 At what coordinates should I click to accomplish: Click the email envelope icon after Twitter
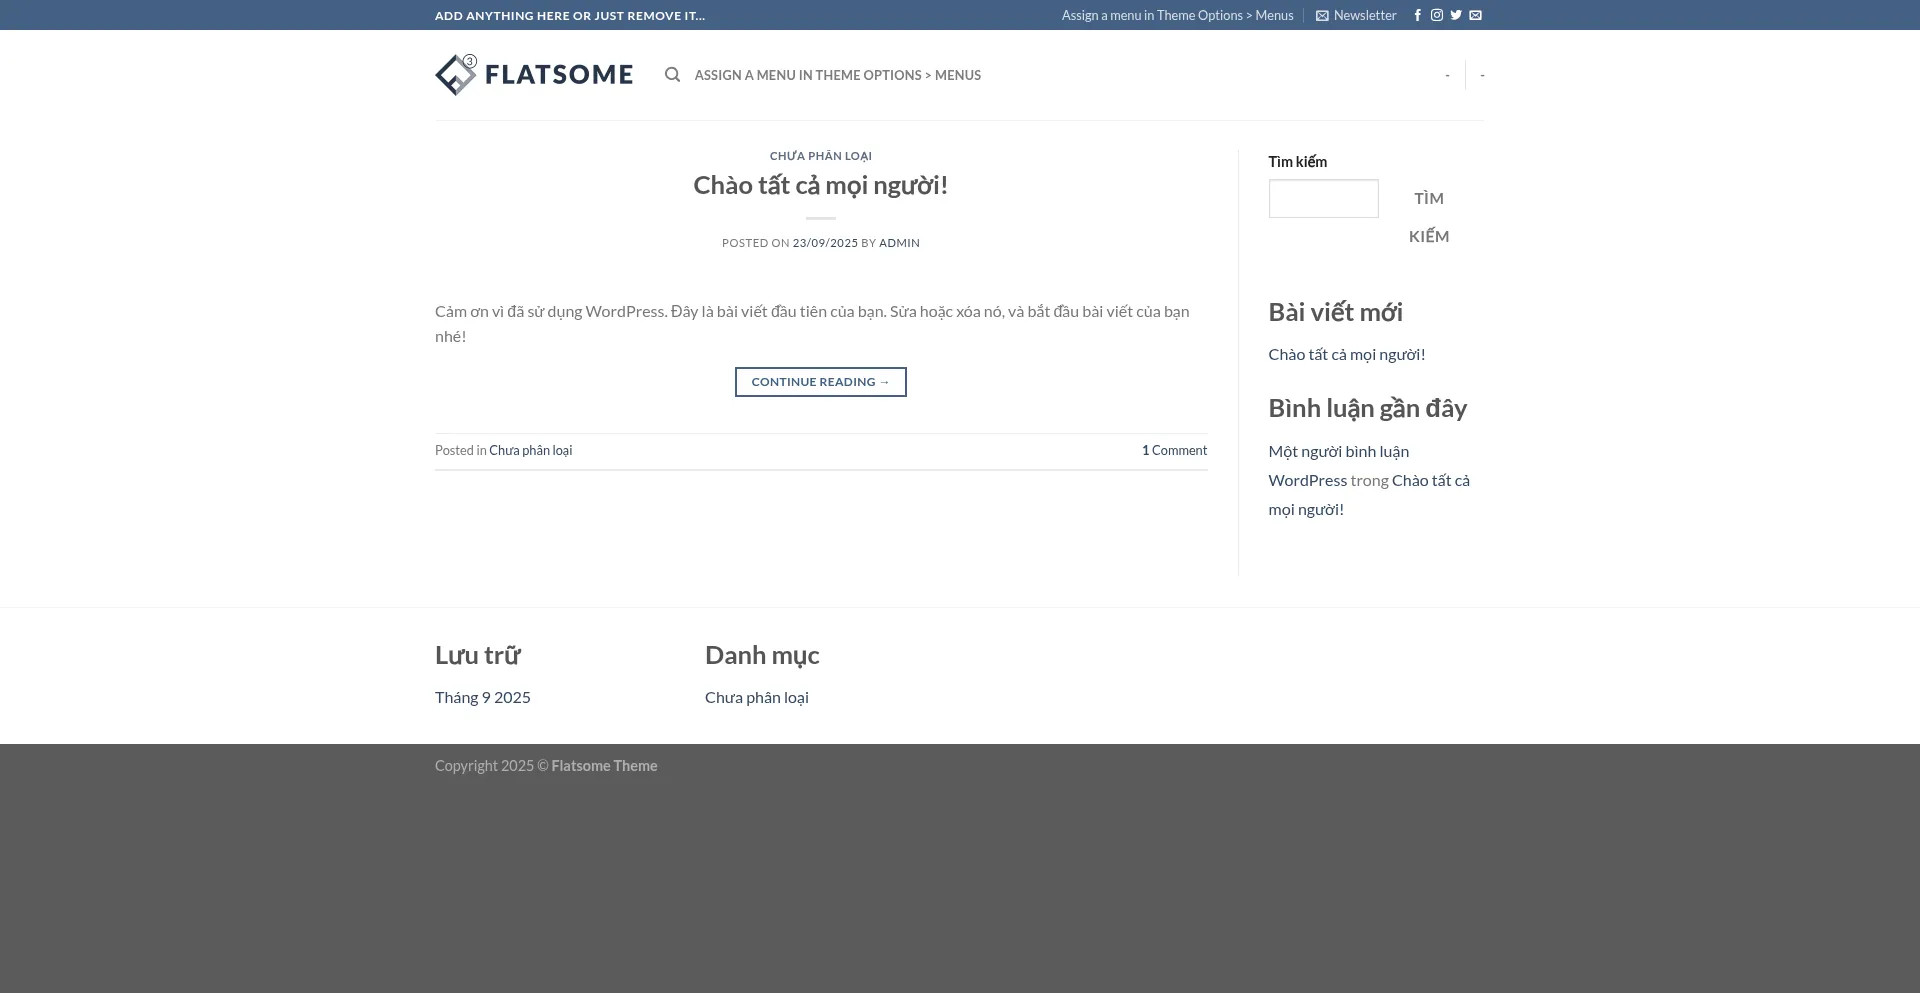1475,15
